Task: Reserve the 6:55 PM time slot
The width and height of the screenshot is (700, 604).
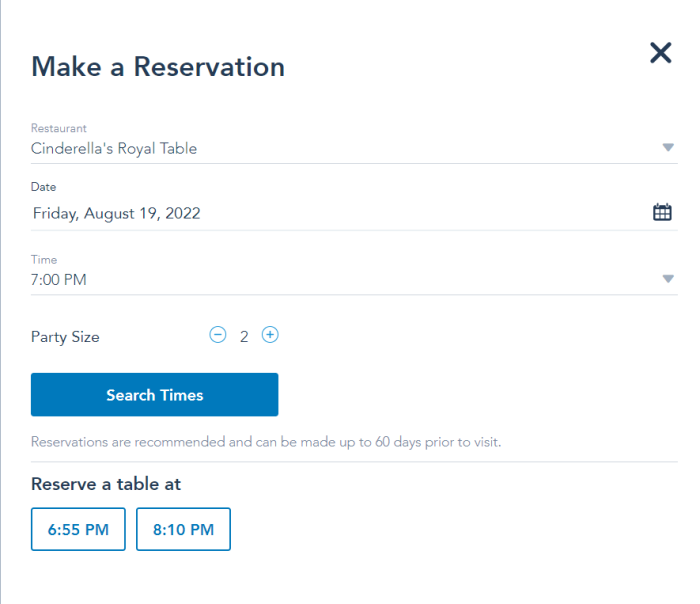Action: coord(78,529)
